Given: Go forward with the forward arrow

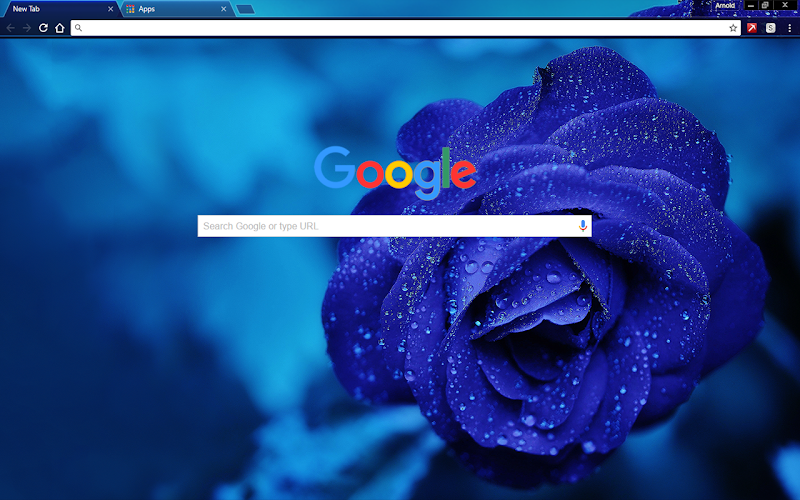Looking at the screenshot, I should coord(27,28).
